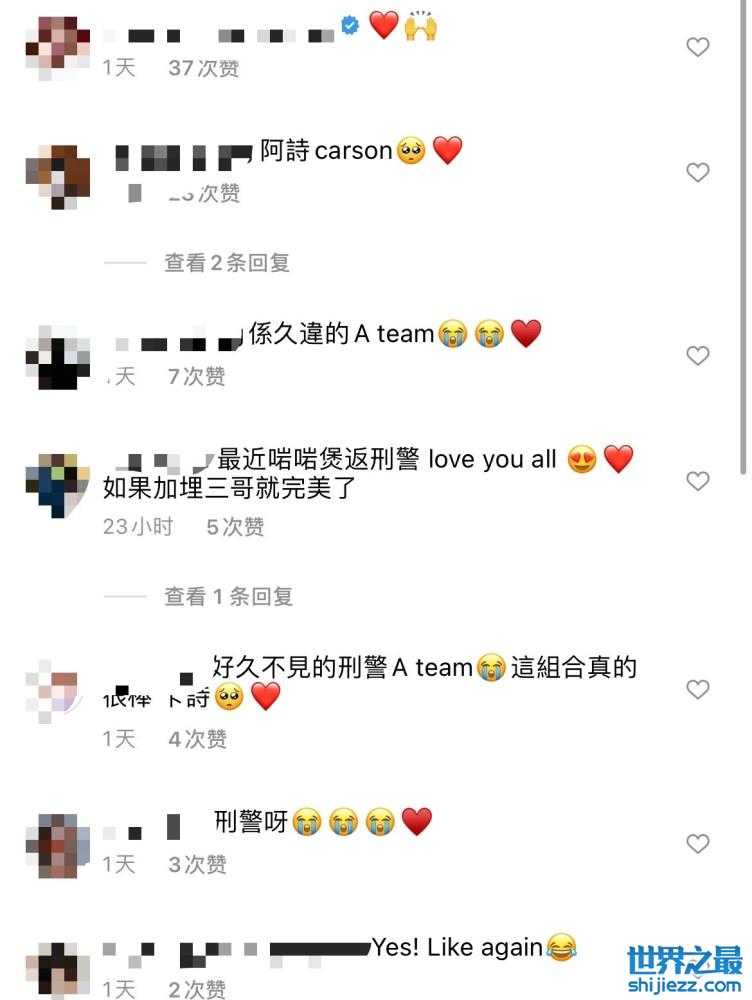Like the 好久不見的刑警 A team comment
Screen dimensions: 752x1000
697,689
